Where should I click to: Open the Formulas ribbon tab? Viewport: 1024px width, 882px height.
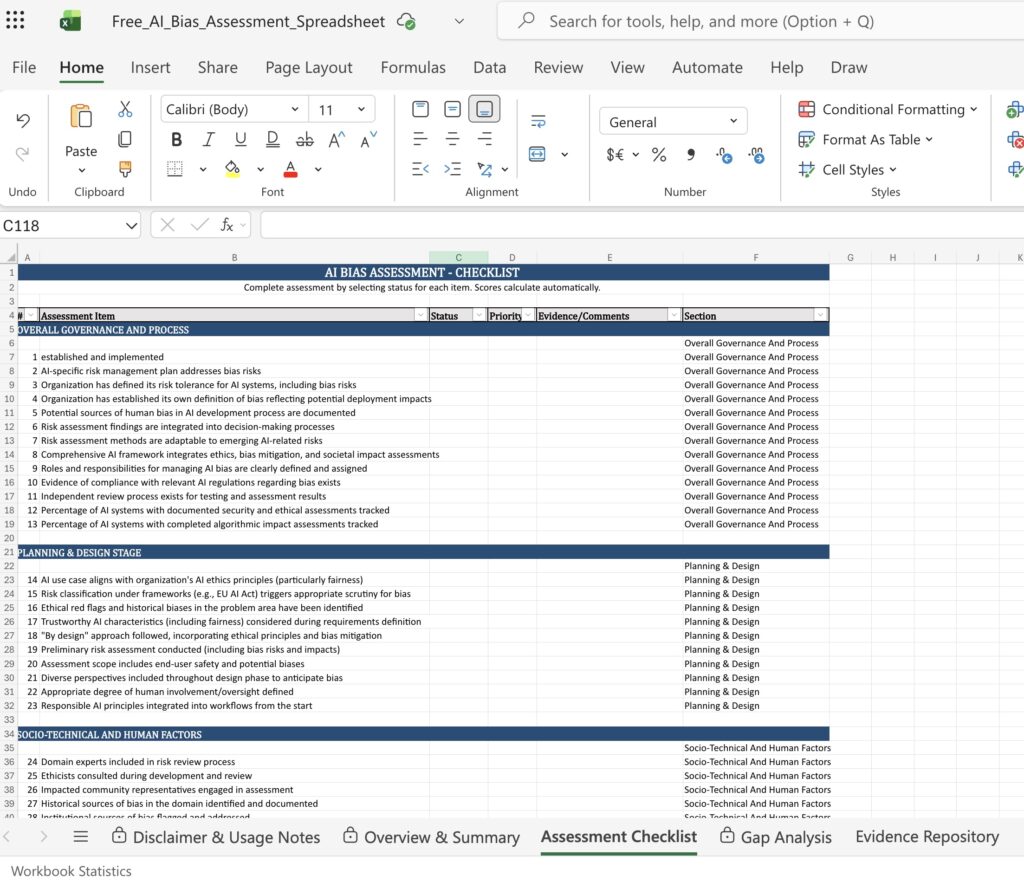pos(413,67)
